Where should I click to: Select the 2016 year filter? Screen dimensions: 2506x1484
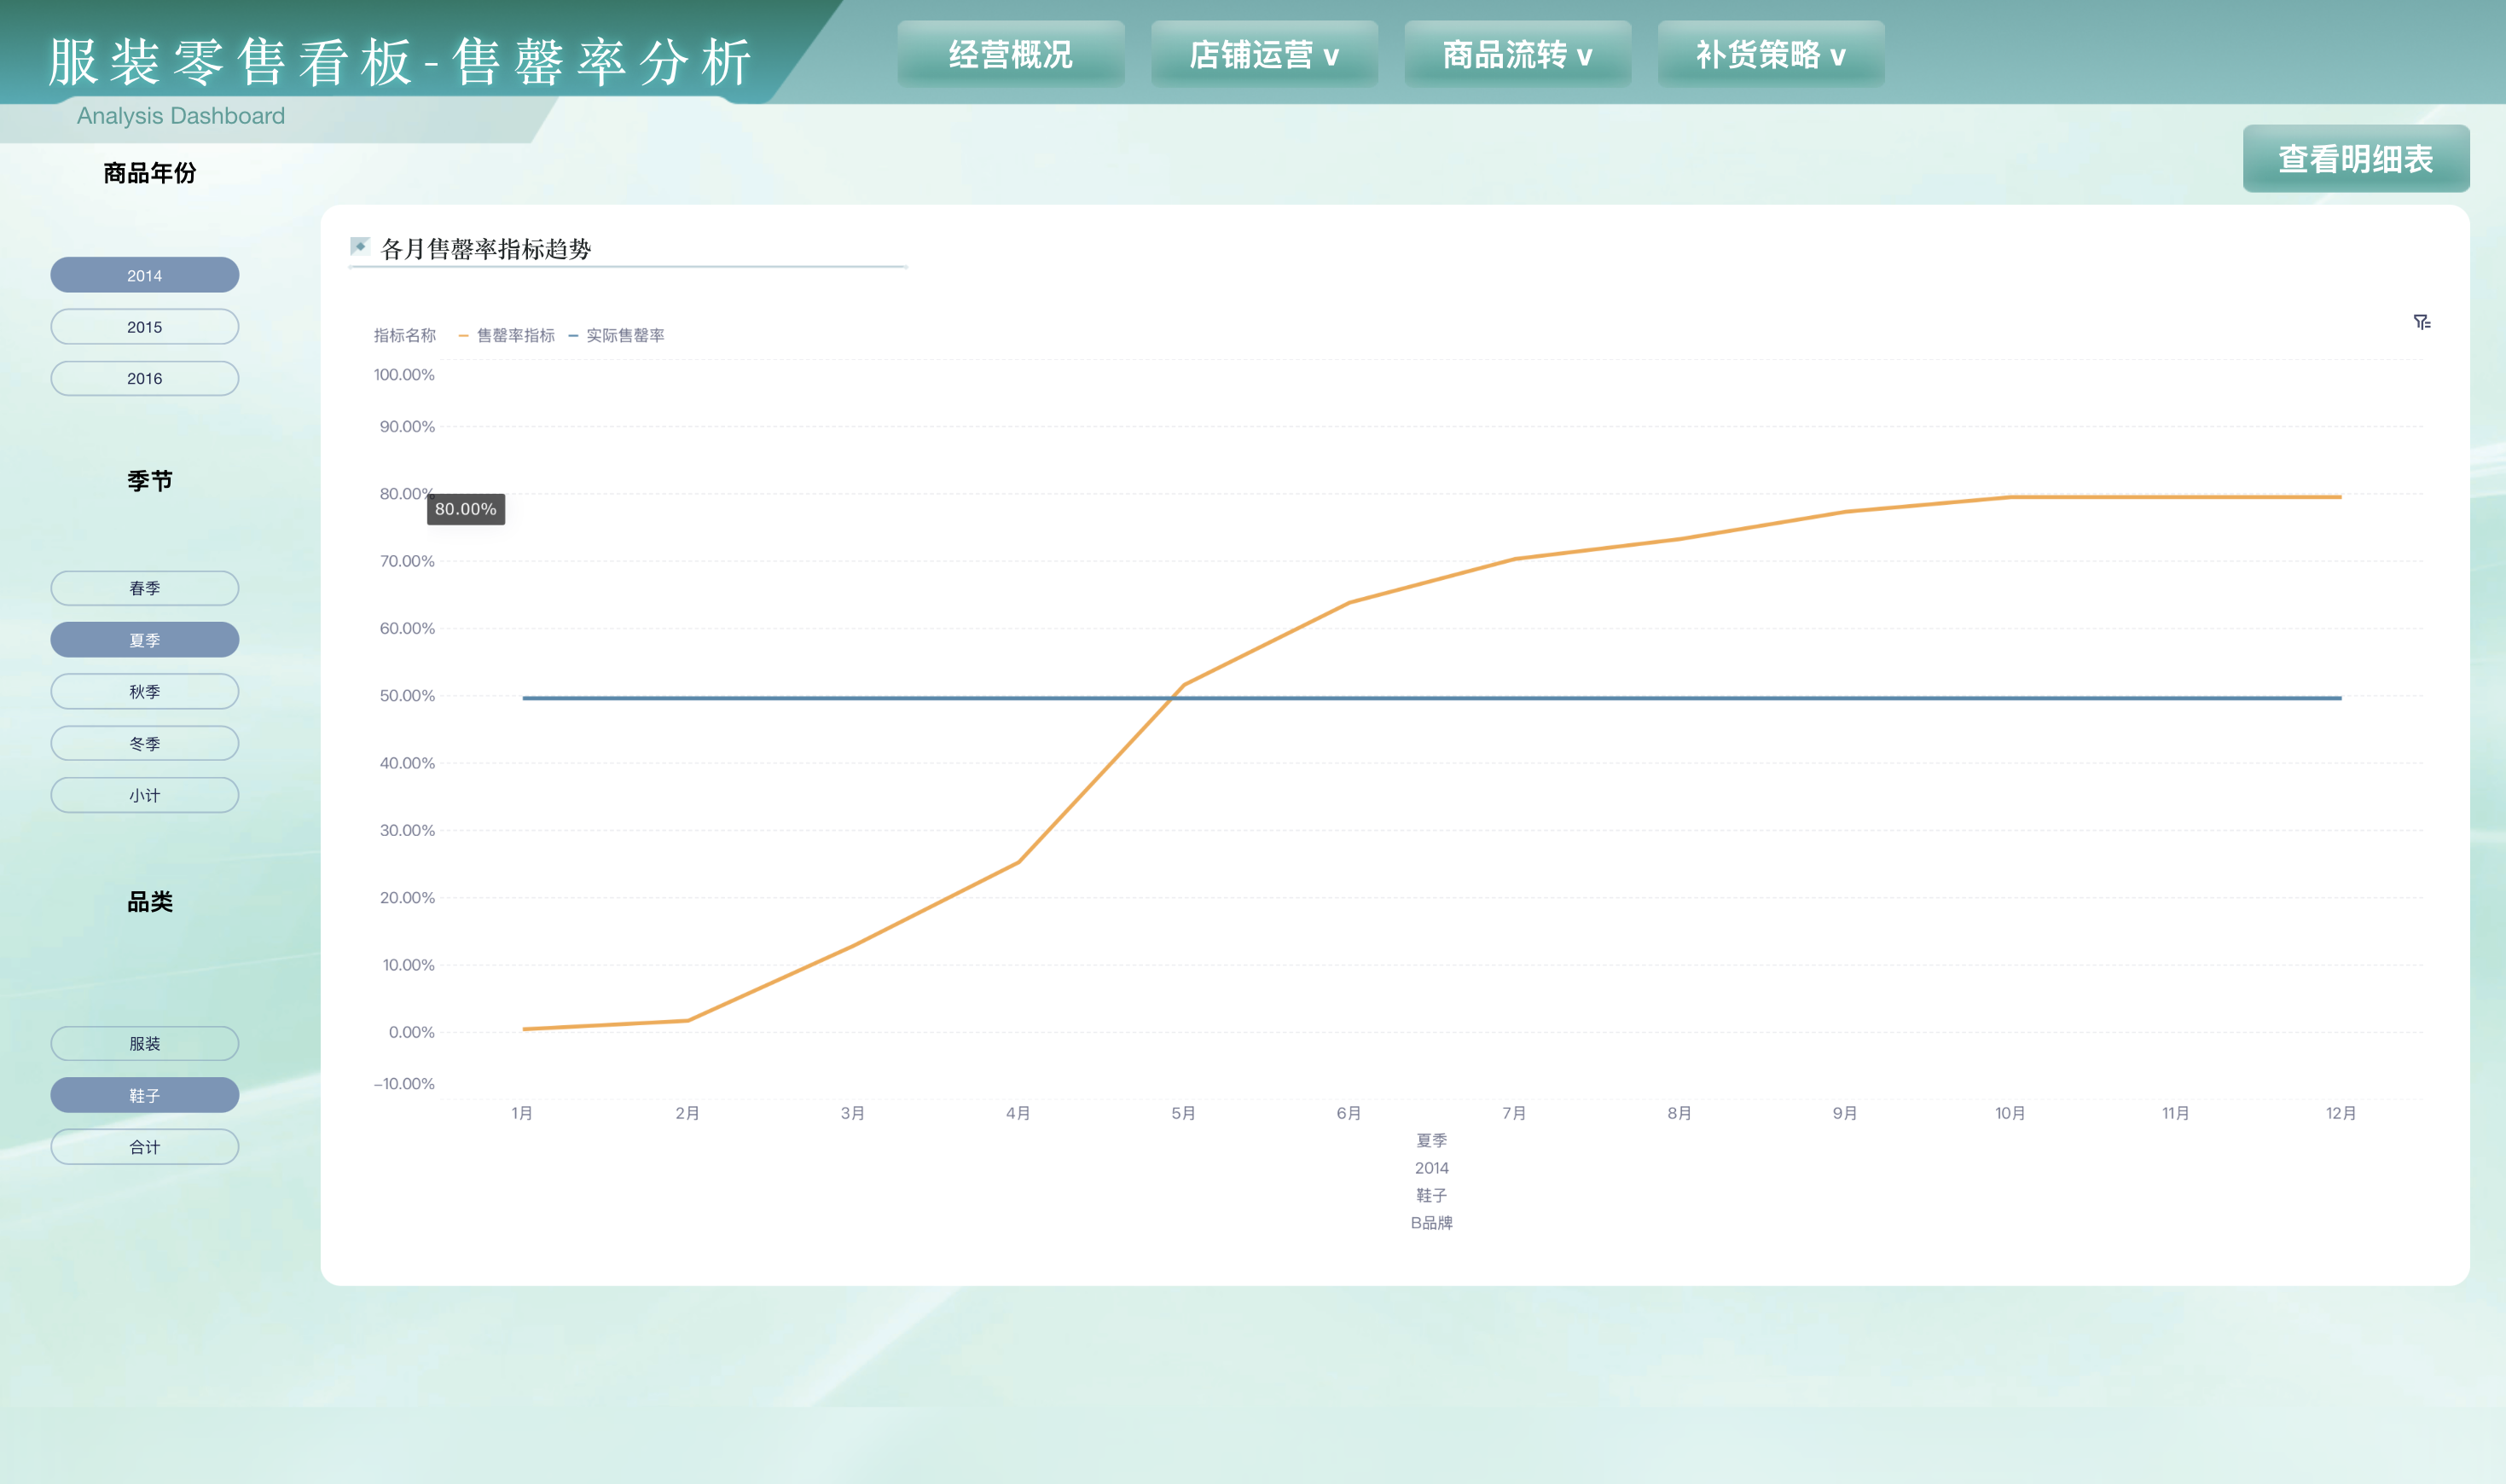[x=144, y=378]
